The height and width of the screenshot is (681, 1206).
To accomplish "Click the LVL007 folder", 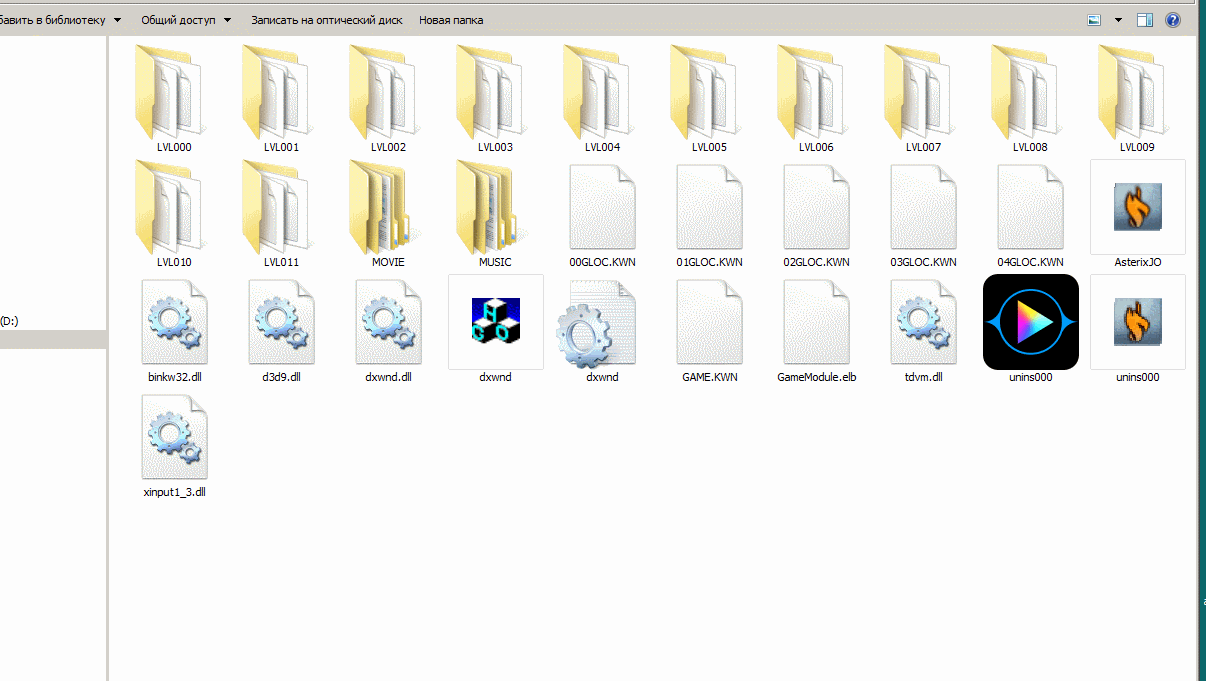I will [923, 100].
